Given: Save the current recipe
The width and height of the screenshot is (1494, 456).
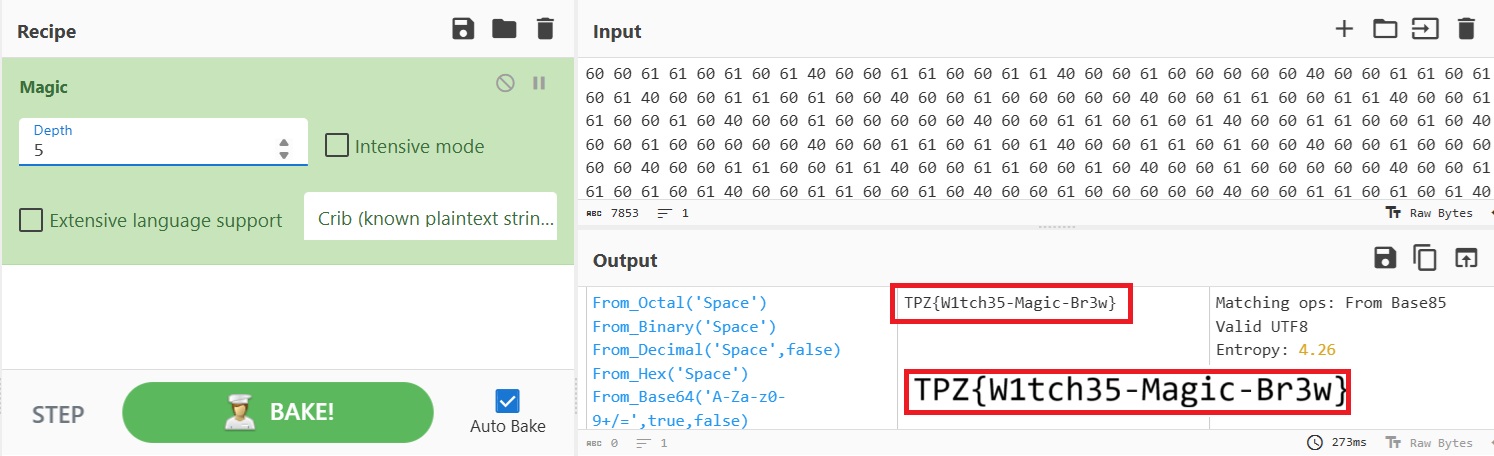Looking at the screenshot, I should (x=463, y=29).
